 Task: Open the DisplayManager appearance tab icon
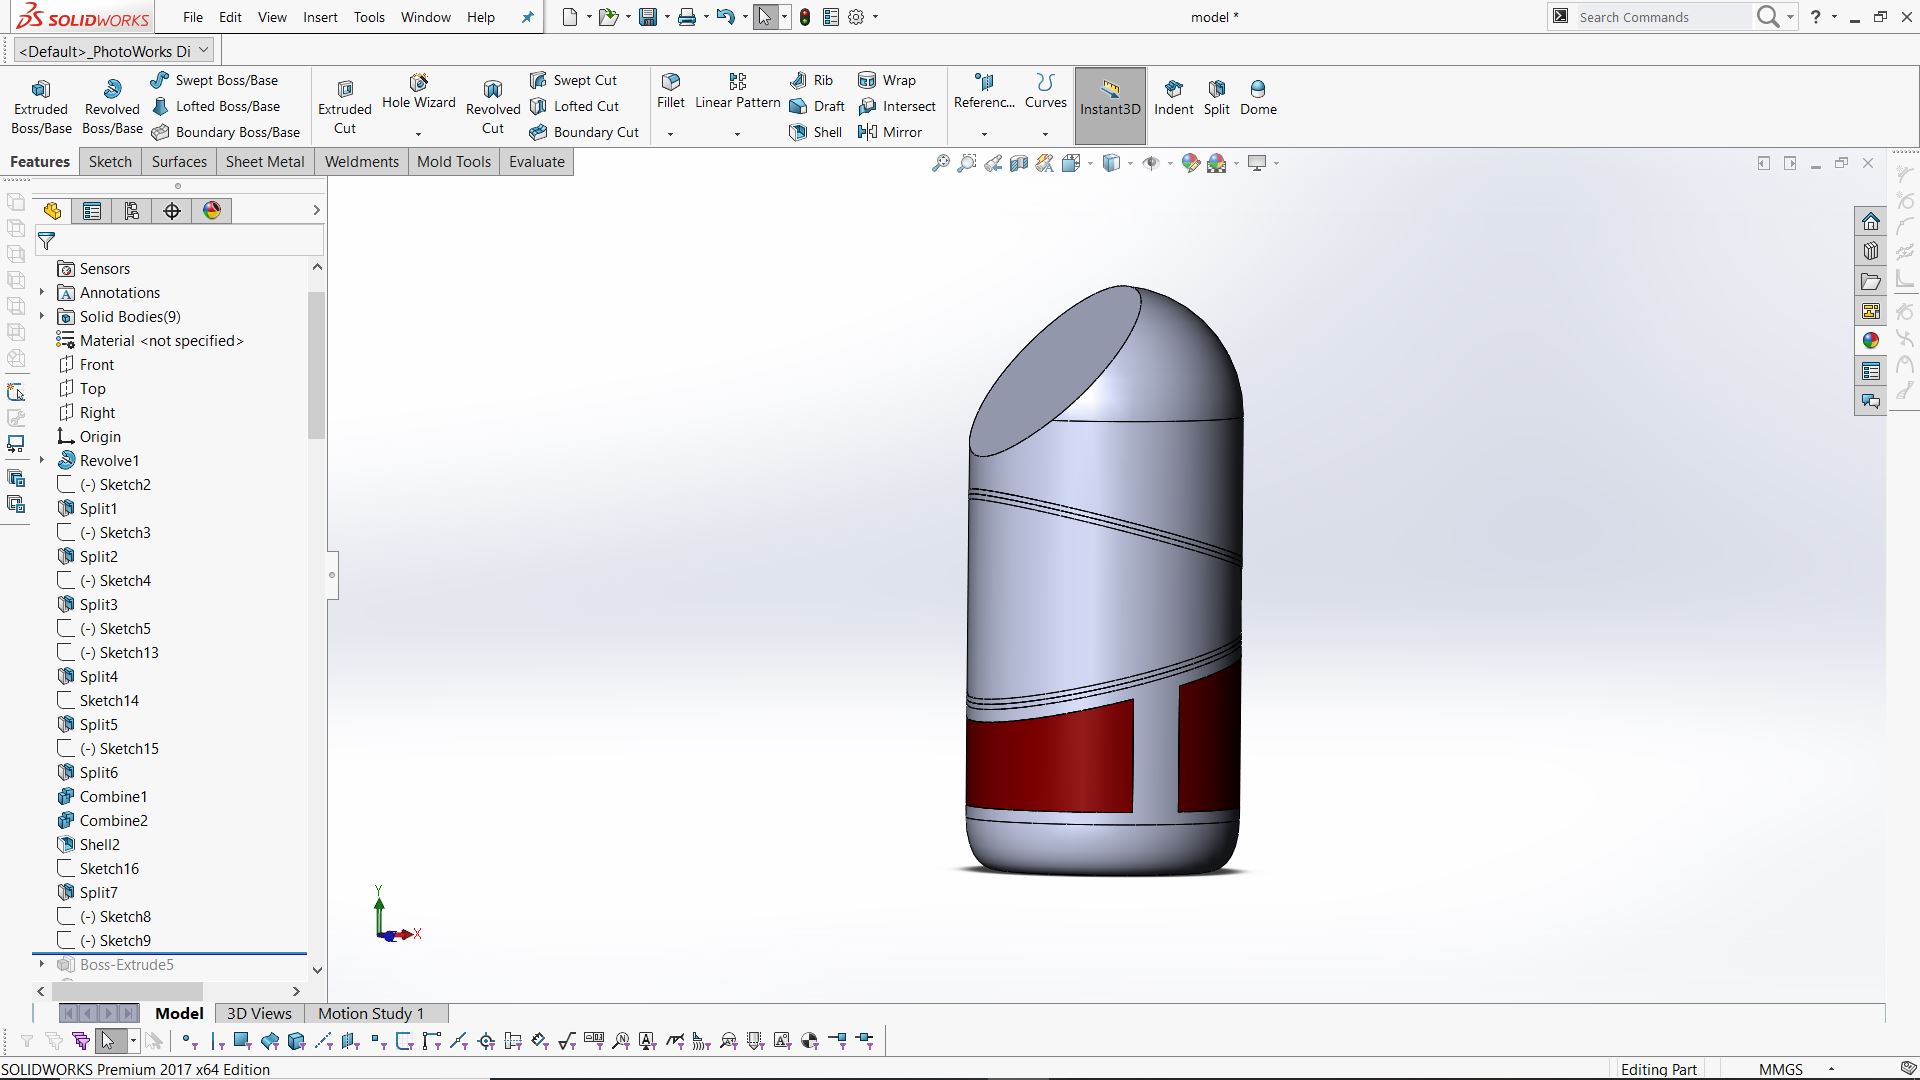point(212,211)
